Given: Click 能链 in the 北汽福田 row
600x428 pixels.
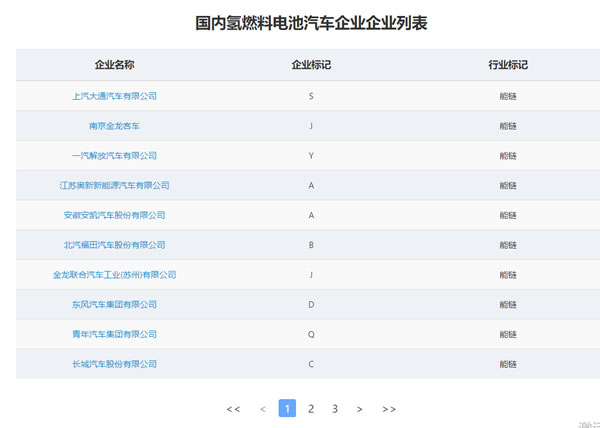Looking at the screenshot, I should (508, 245).
